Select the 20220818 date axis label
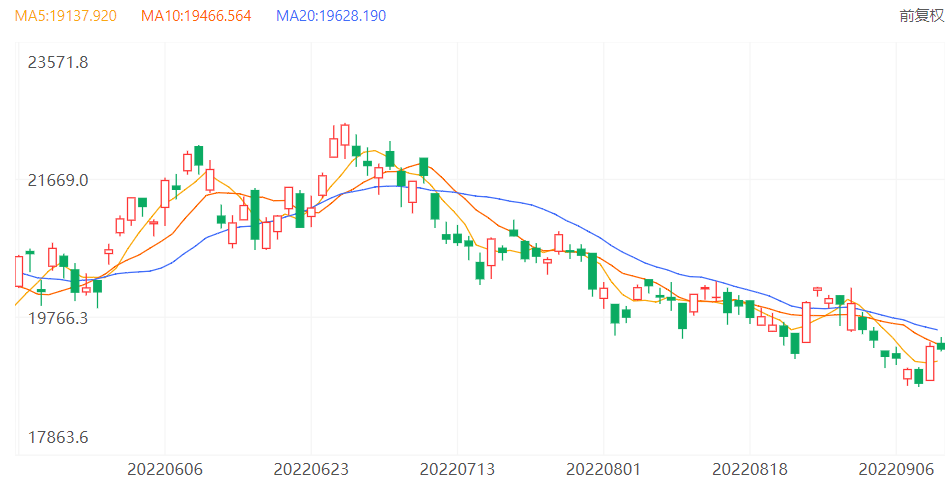 (749, 469)
